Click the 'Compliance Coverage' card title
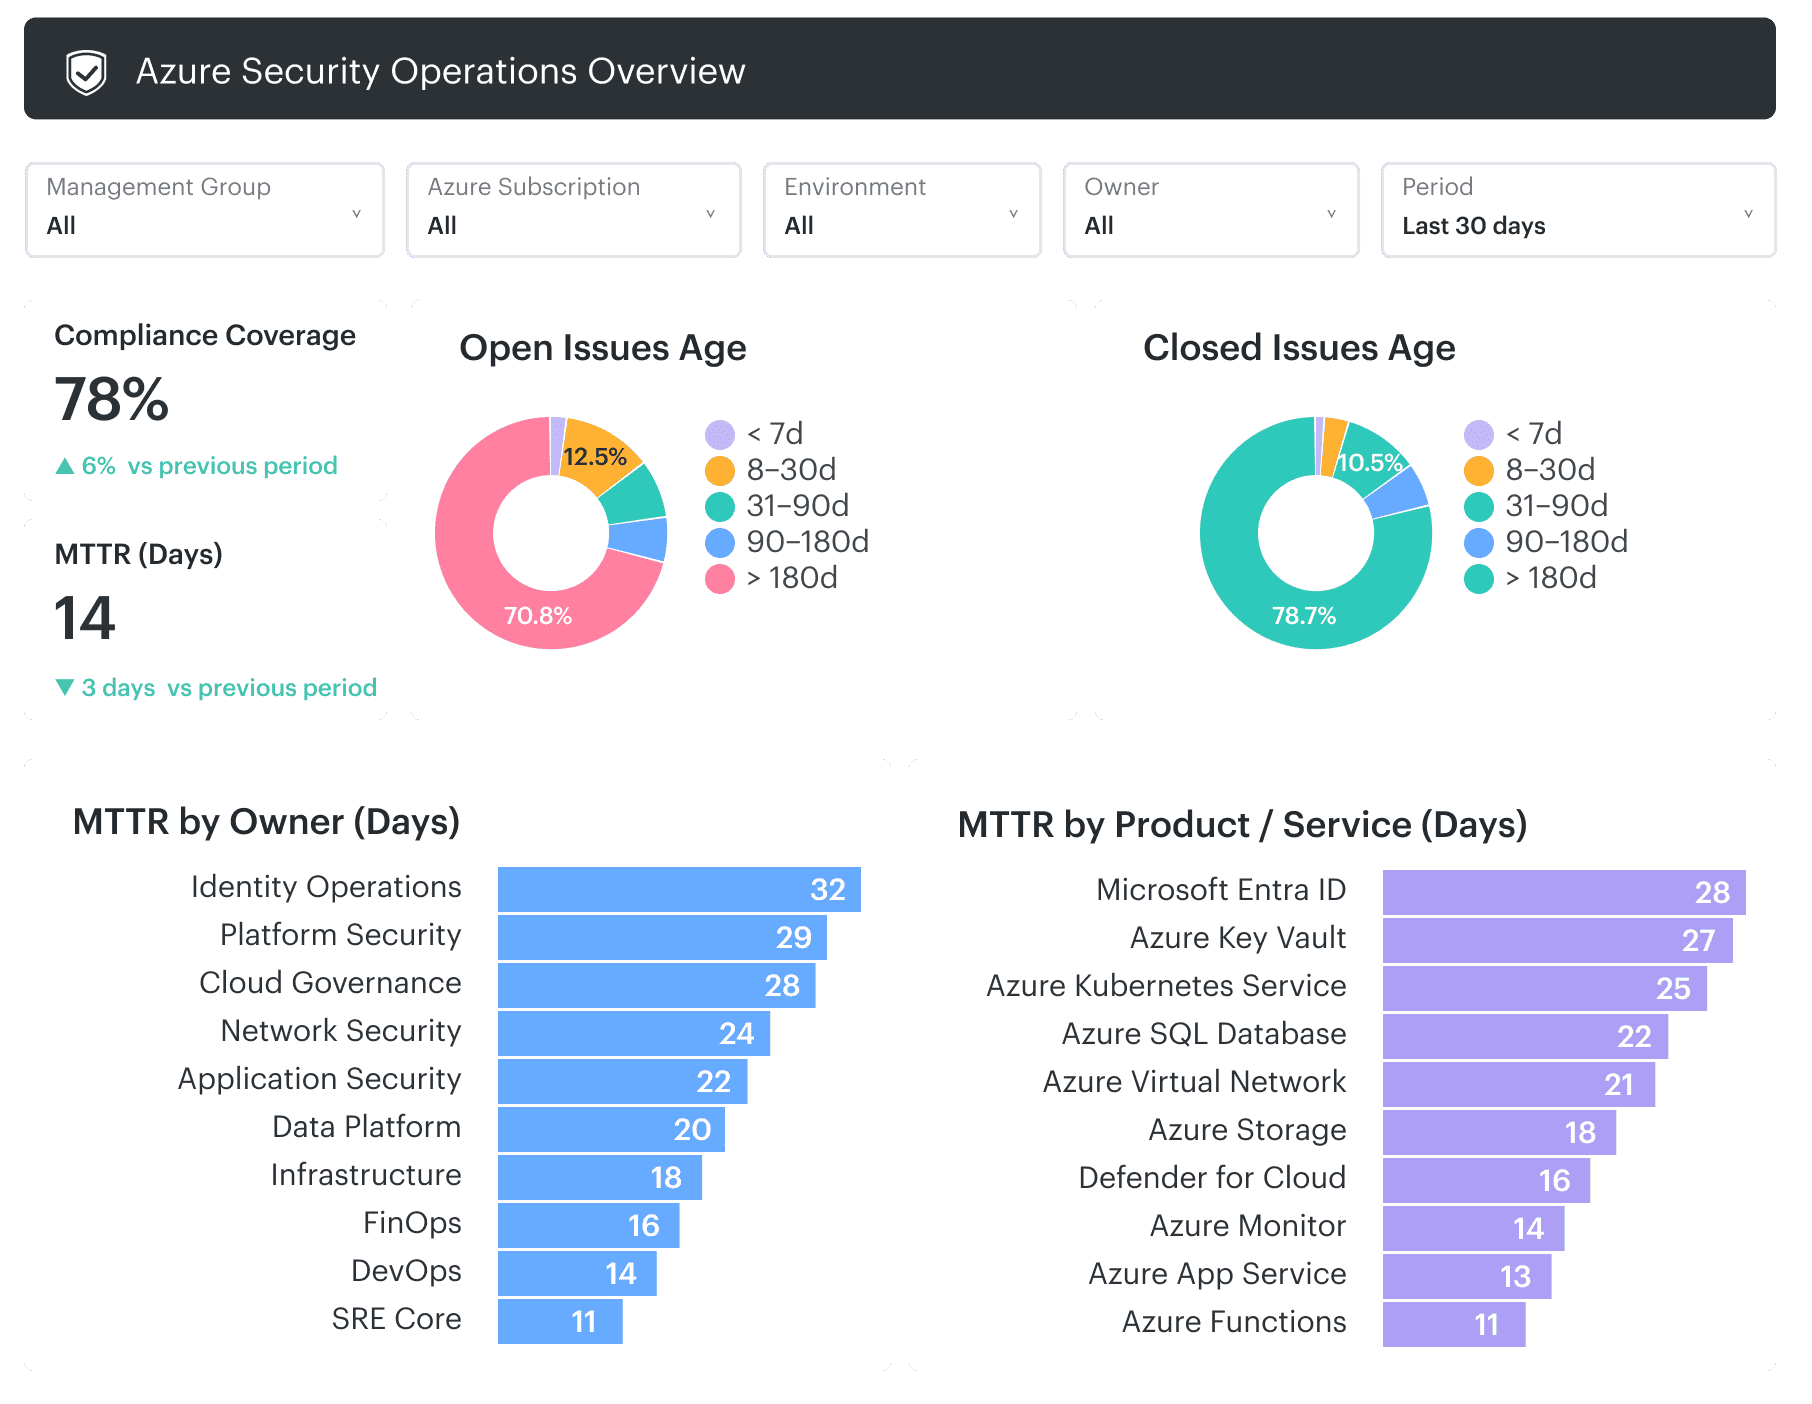The width and height of the screenshot is (1812, 1404). [x=205, y=336]
